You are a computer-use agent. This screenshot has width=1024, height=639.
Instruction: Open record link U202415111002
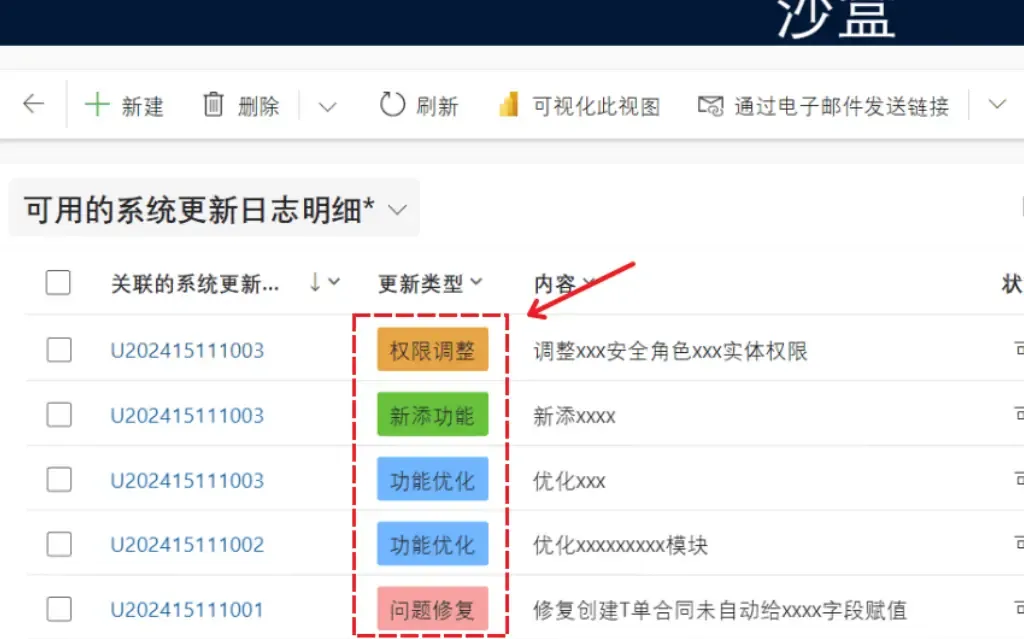click(187, 545)
